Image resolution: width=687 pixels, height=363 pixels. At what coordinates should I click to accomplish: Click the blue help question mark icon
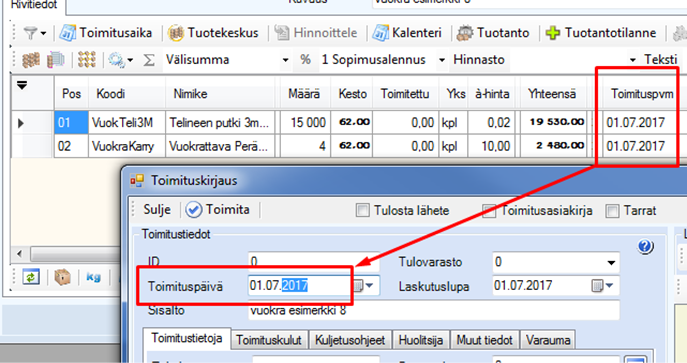coord(645,247)
